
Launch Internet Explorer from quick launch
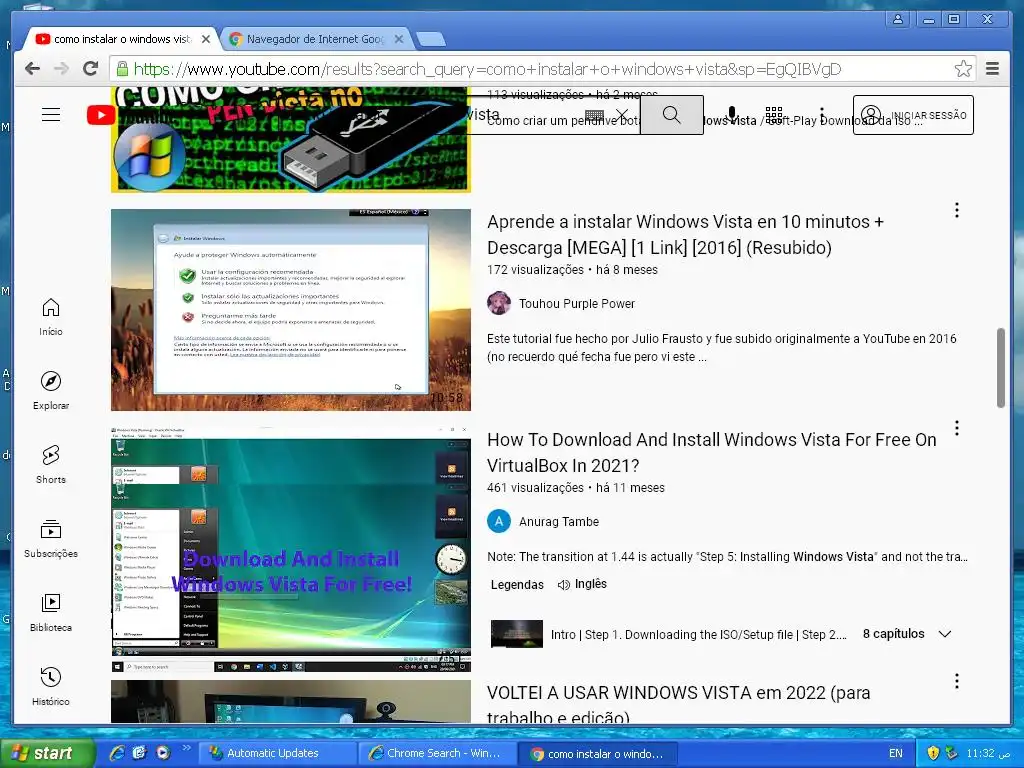tap(117, 753)
